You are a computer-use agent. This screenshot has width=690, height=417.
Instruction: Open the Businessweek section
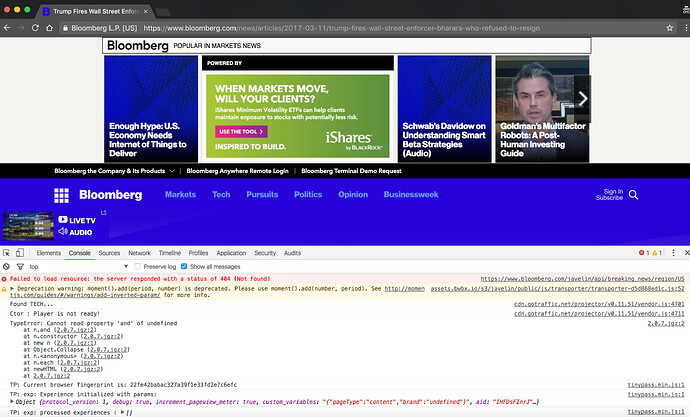coord(411,194)
